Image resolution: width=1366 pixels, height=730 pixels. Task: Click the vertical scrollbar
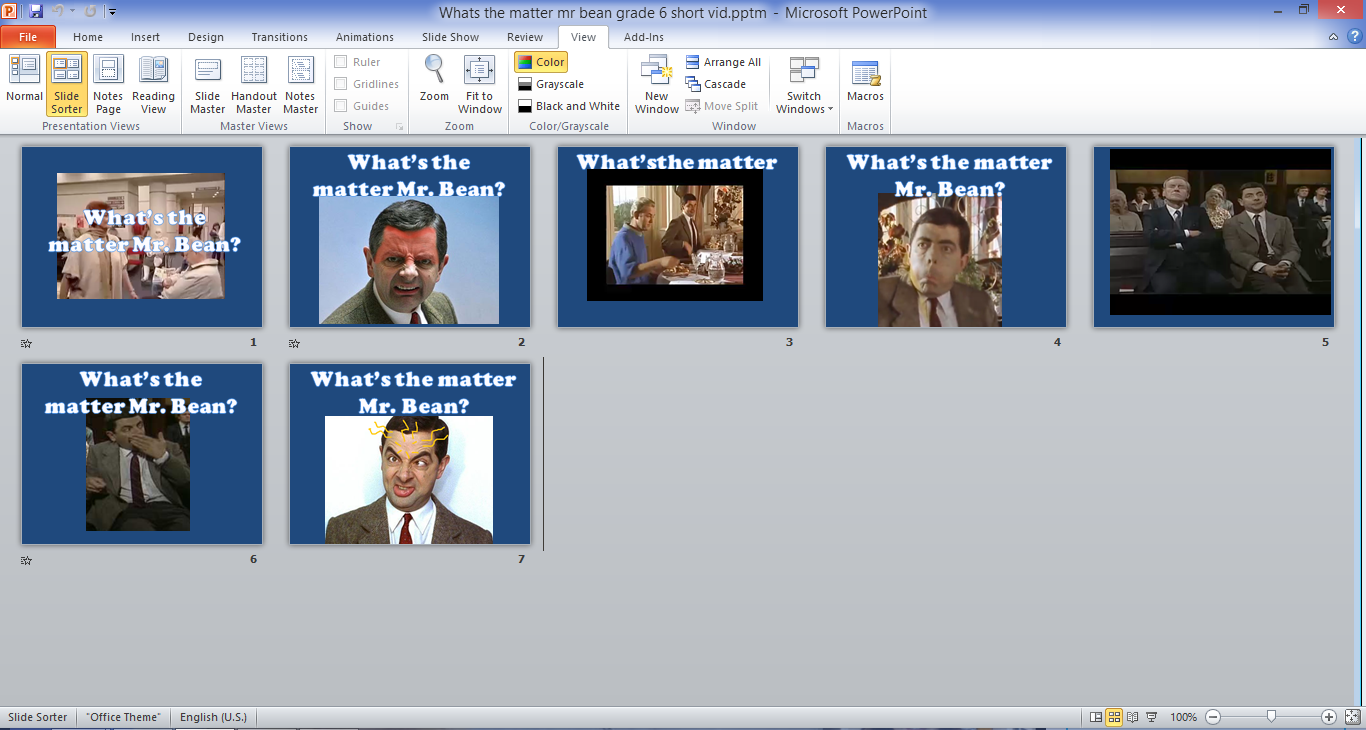1359,420
